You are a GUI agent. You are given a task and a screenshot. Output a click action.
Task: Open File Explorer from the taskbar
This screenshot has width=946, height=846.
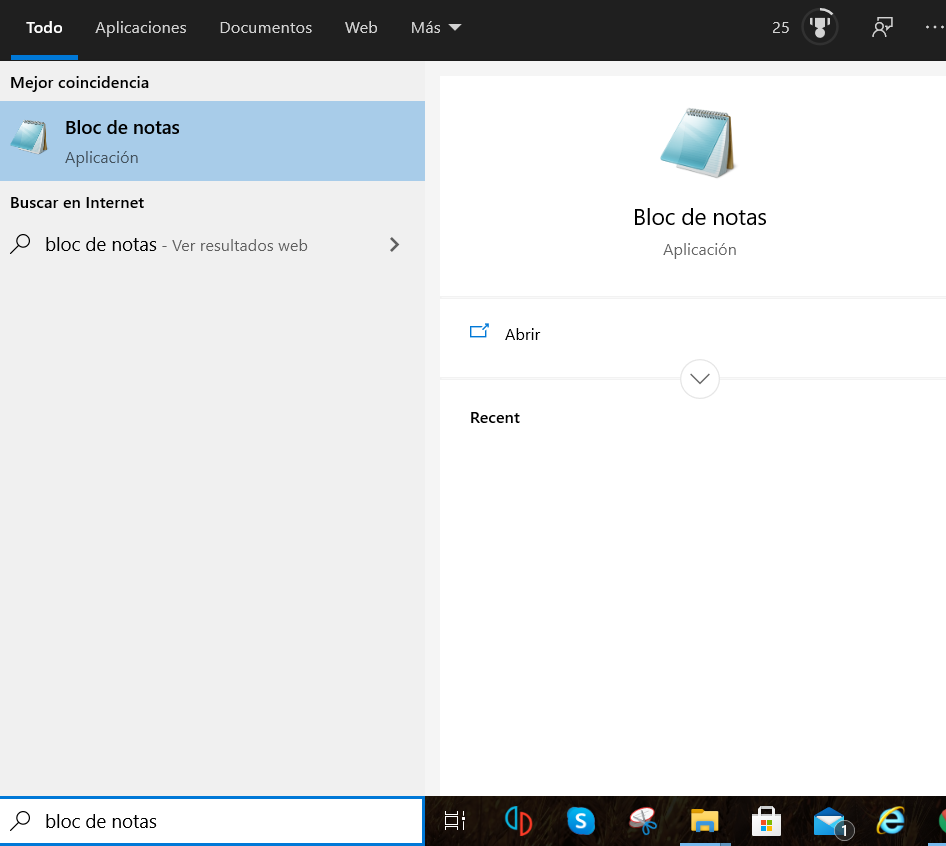(x=705, y=821)
